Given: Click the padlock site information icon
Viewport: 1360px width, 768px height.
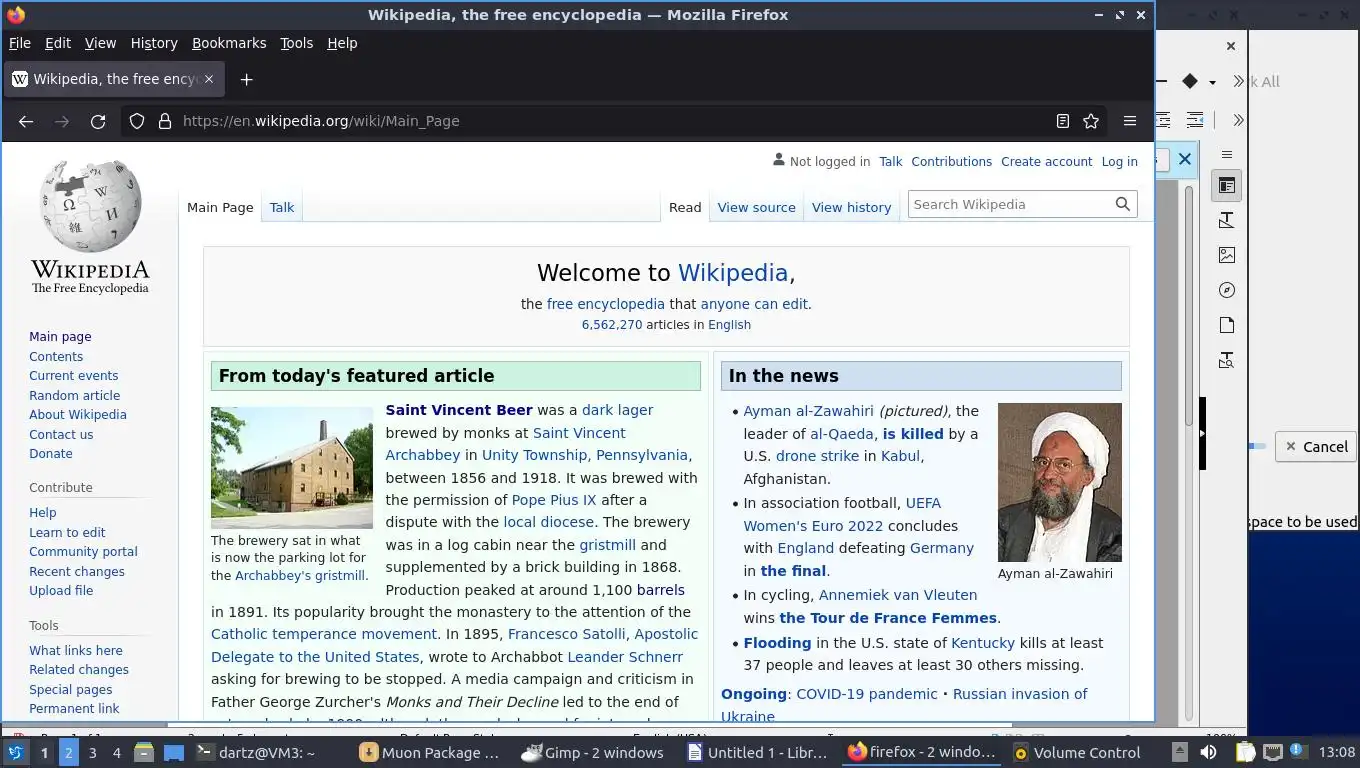Looking at the screenshot, I should [x=165, y=121].
